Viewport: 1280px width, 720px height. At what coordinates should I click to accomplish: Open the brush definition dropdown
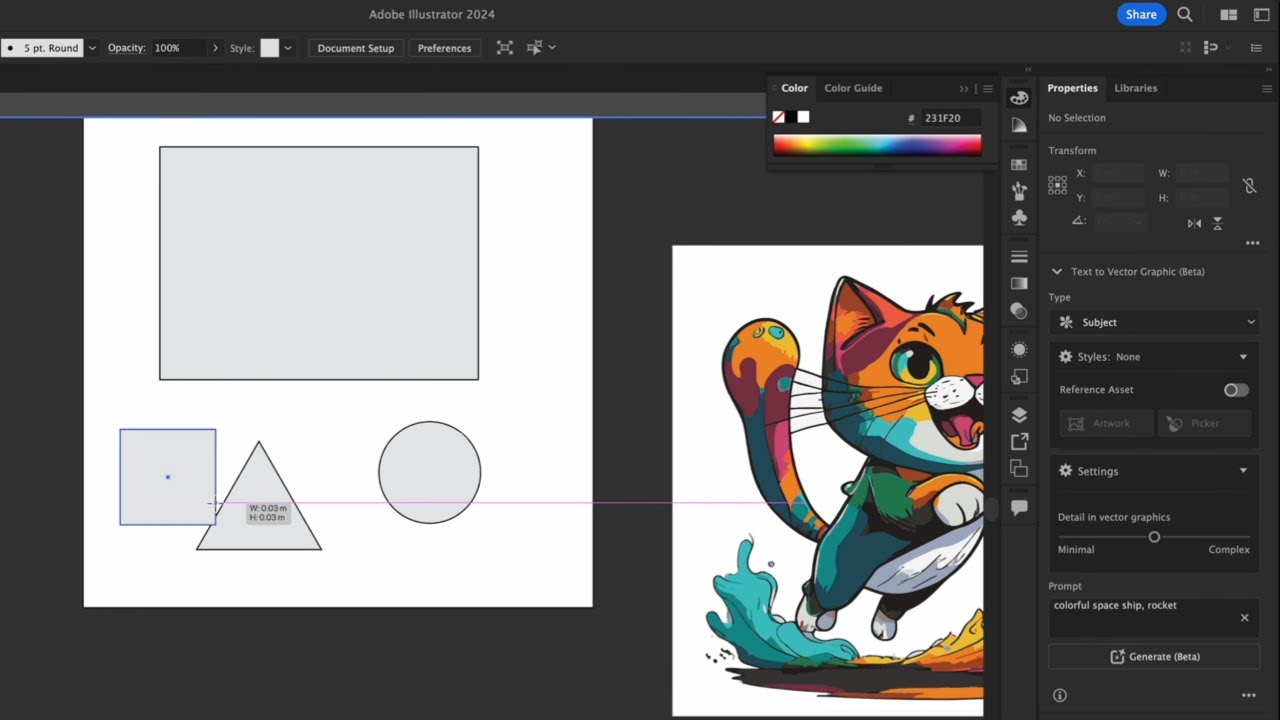coord(93,48)
